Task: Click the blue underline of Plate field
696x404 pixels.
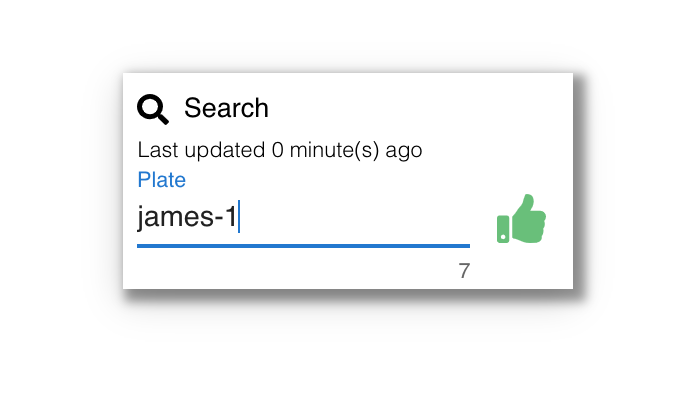Action: click(303, 246)
